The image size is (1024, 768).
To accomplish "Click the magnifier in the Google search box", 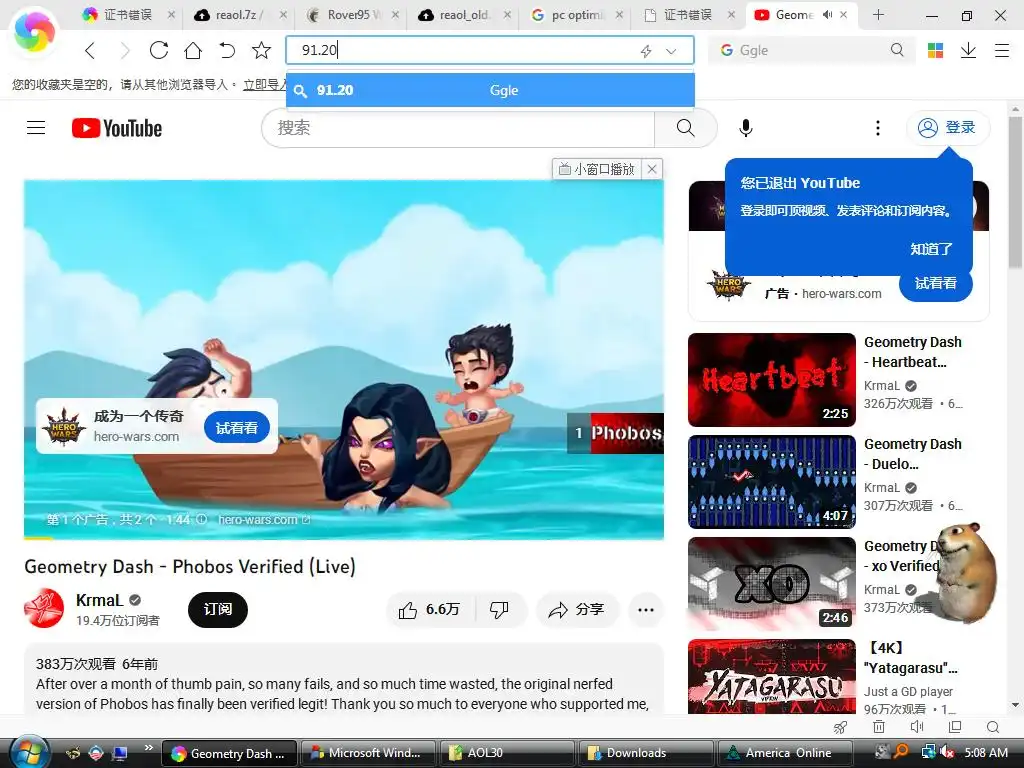I will click(897, 50).
